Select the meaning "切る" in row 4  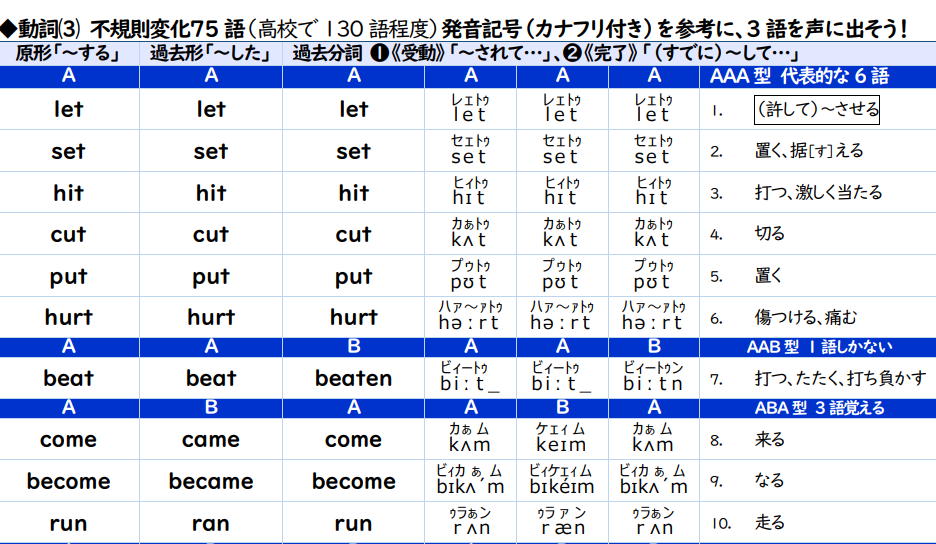pos(770,235)
